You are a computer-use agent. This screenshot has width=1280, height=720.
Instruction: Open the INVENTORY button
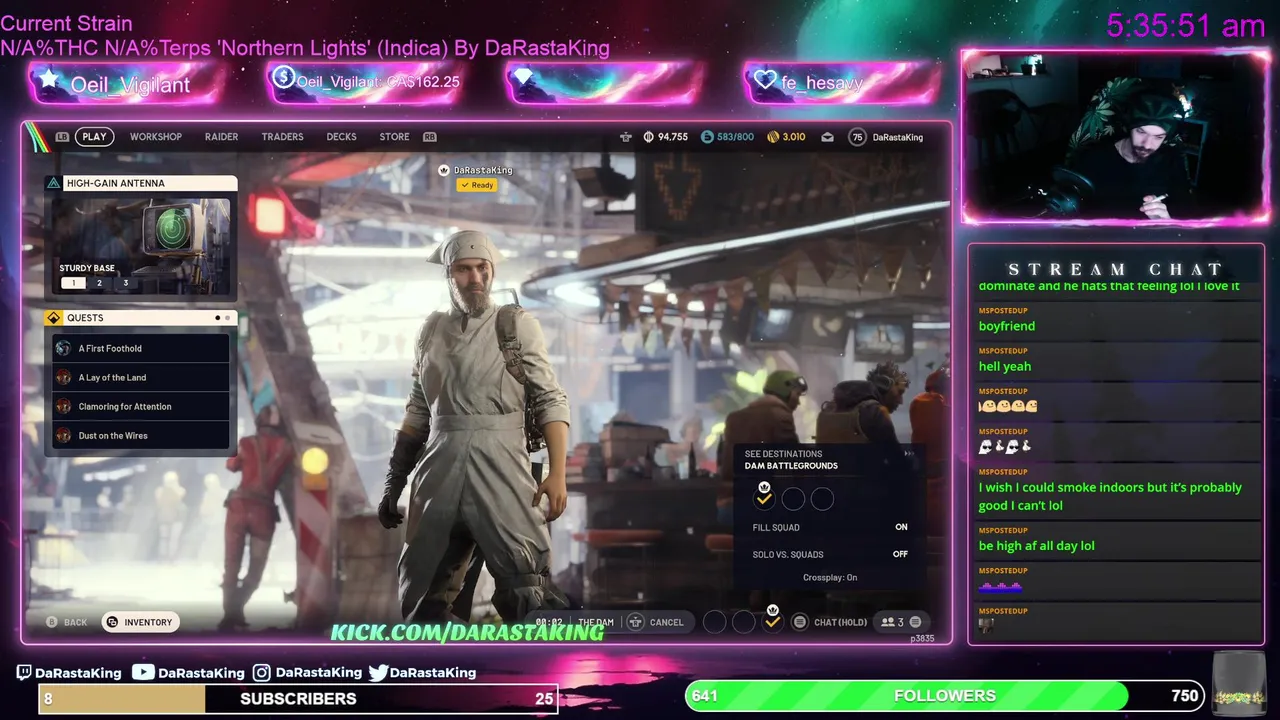(x=140, y=622)
